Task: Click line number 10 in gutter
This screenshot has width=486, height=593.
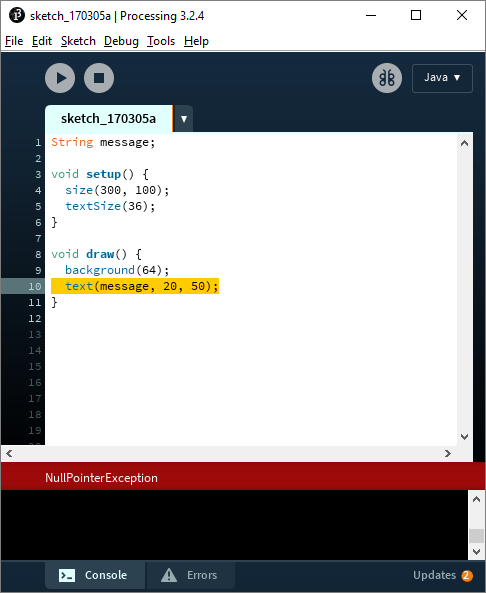Action: click(x=35, y=286)
